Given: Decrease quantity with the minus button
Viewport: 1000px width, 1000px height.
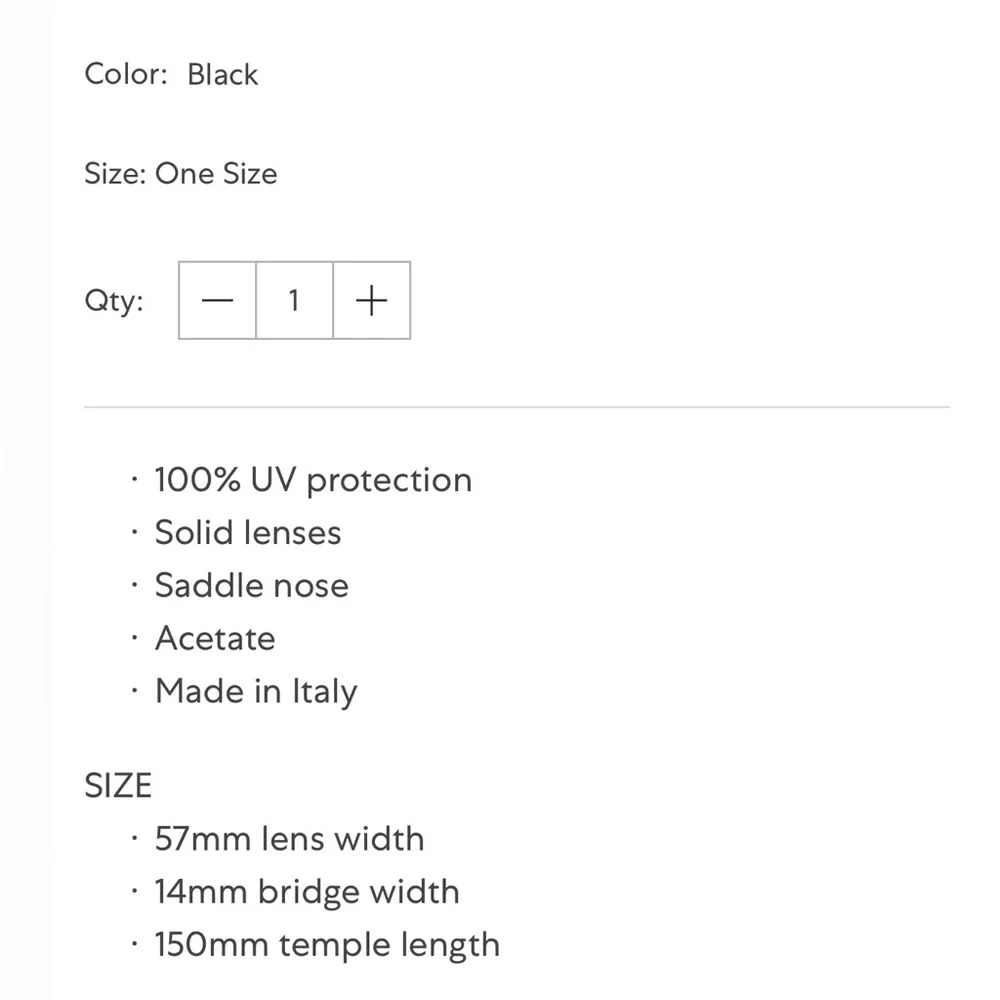Looking at the screenshot, I should coord(217,300).
